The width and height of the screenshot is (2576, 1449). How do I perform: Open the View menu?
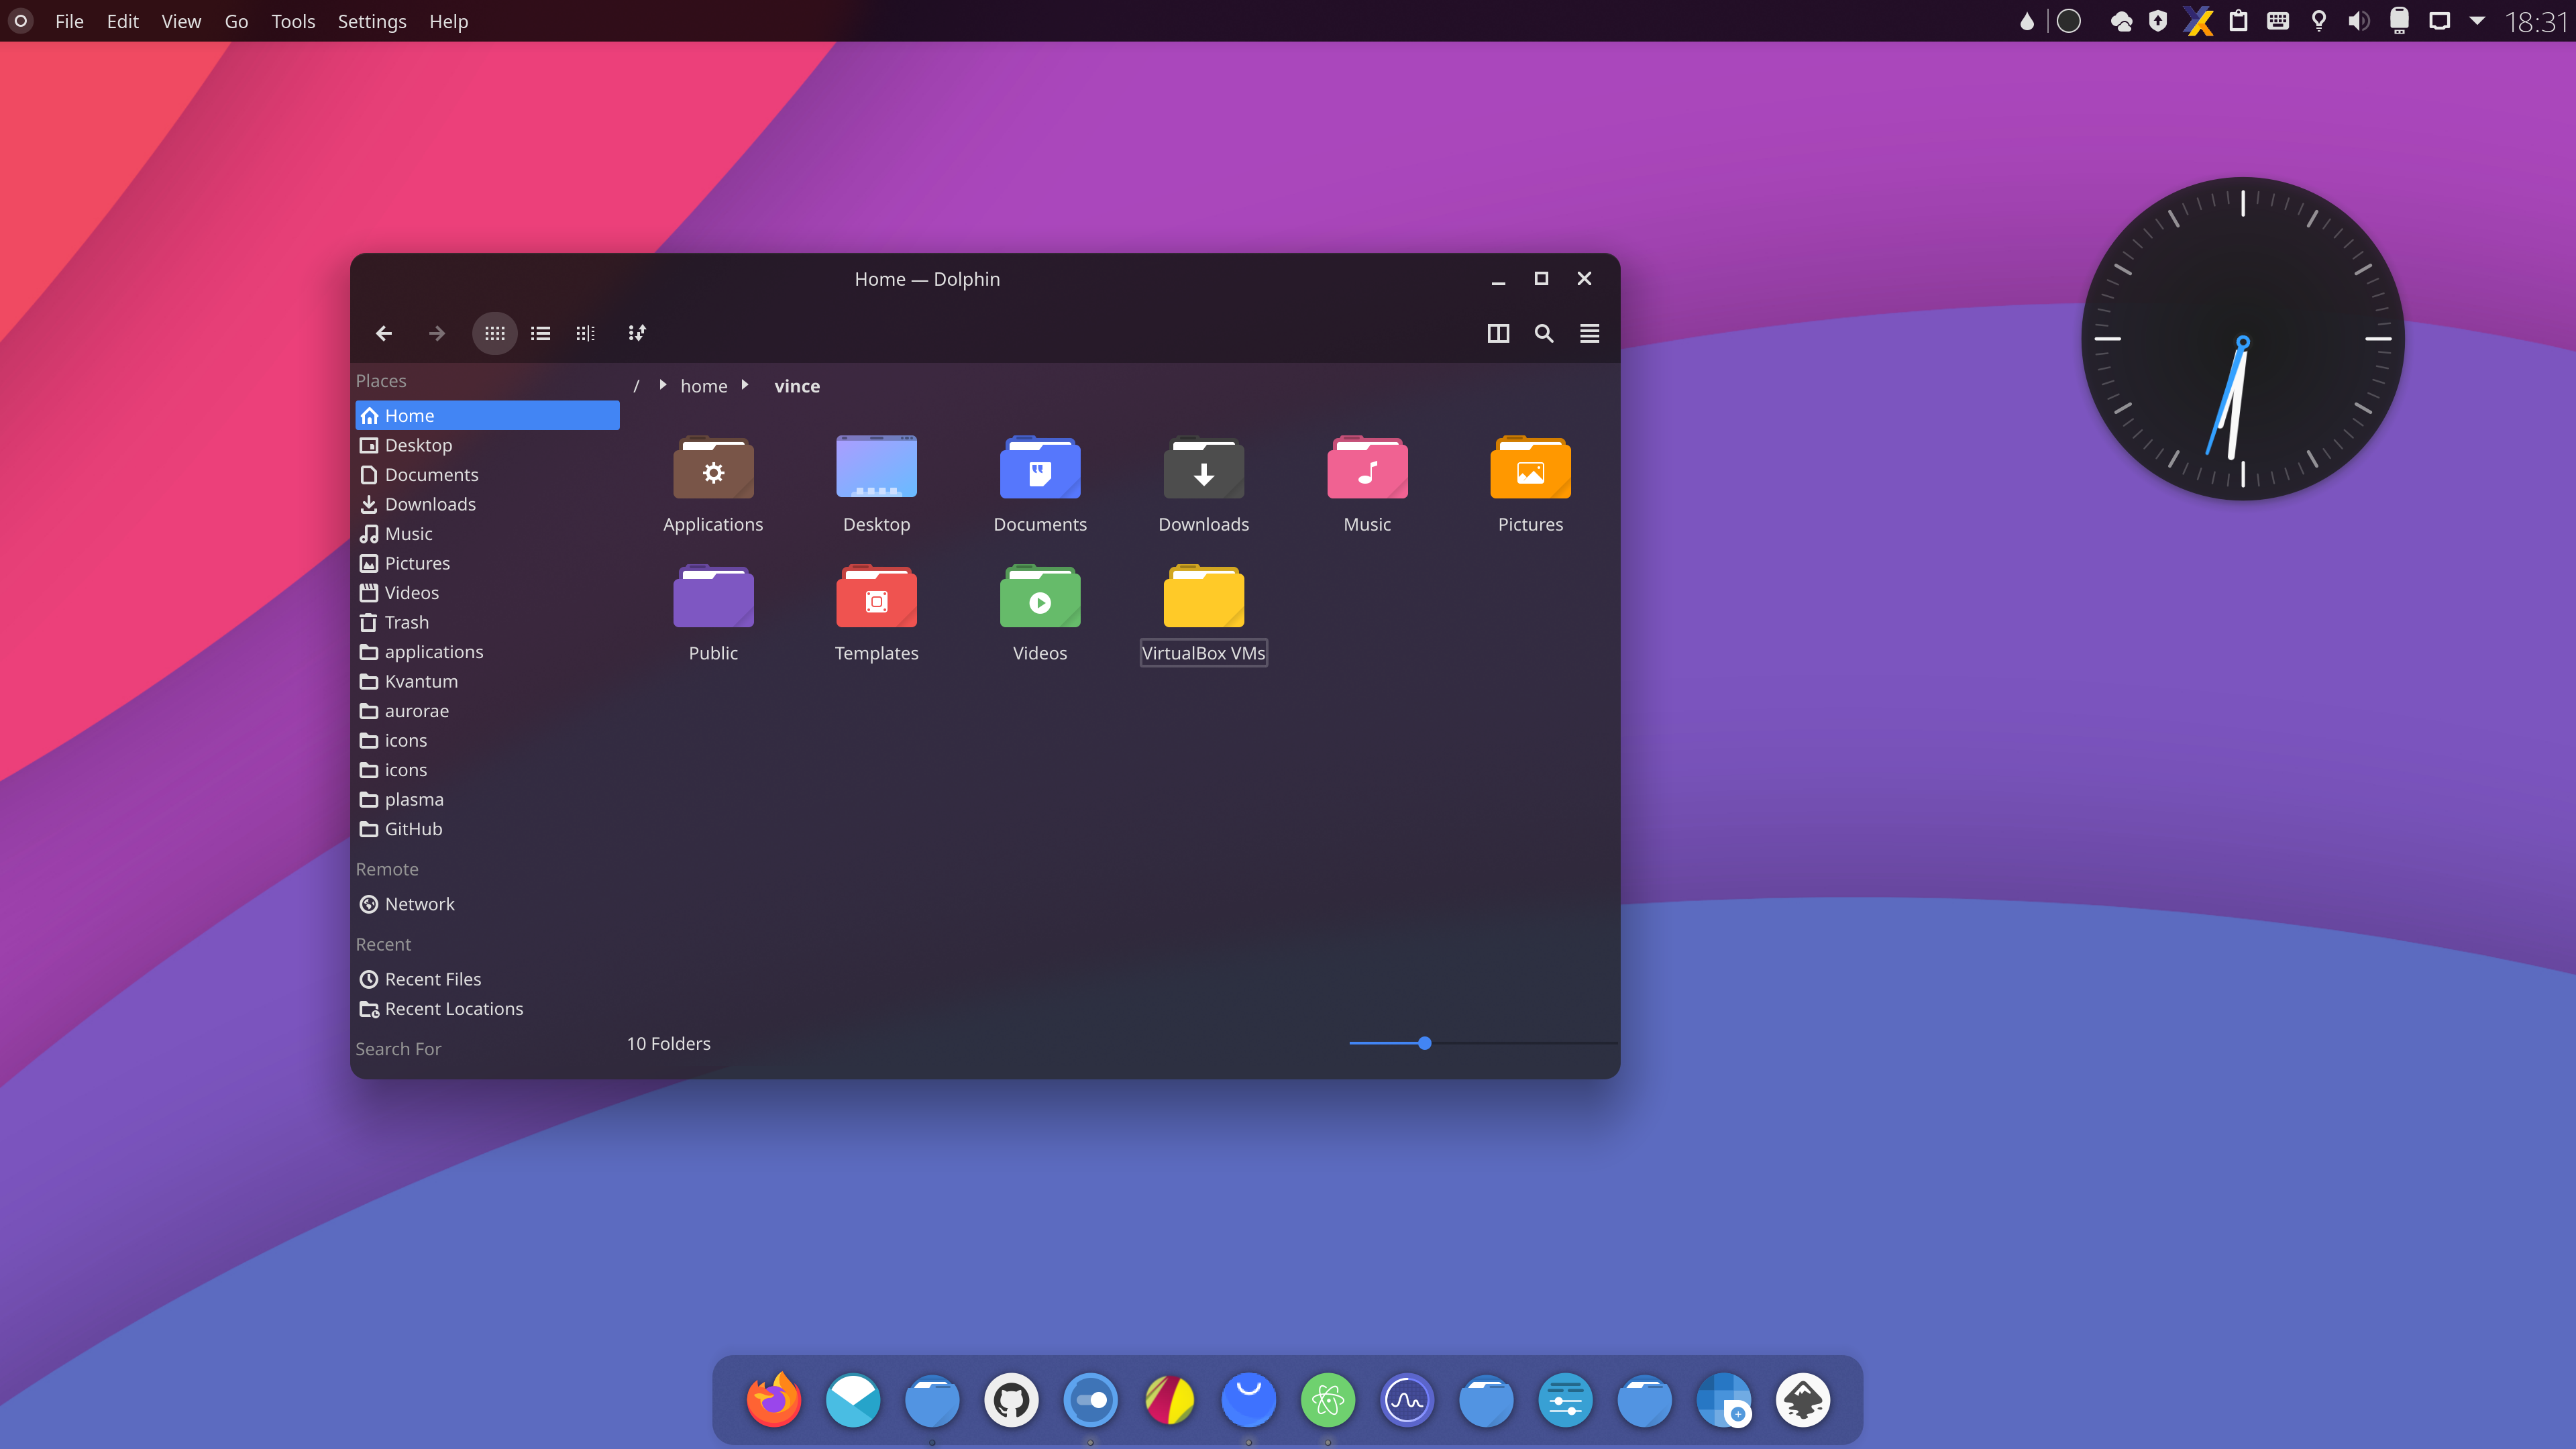click(181, 21)
